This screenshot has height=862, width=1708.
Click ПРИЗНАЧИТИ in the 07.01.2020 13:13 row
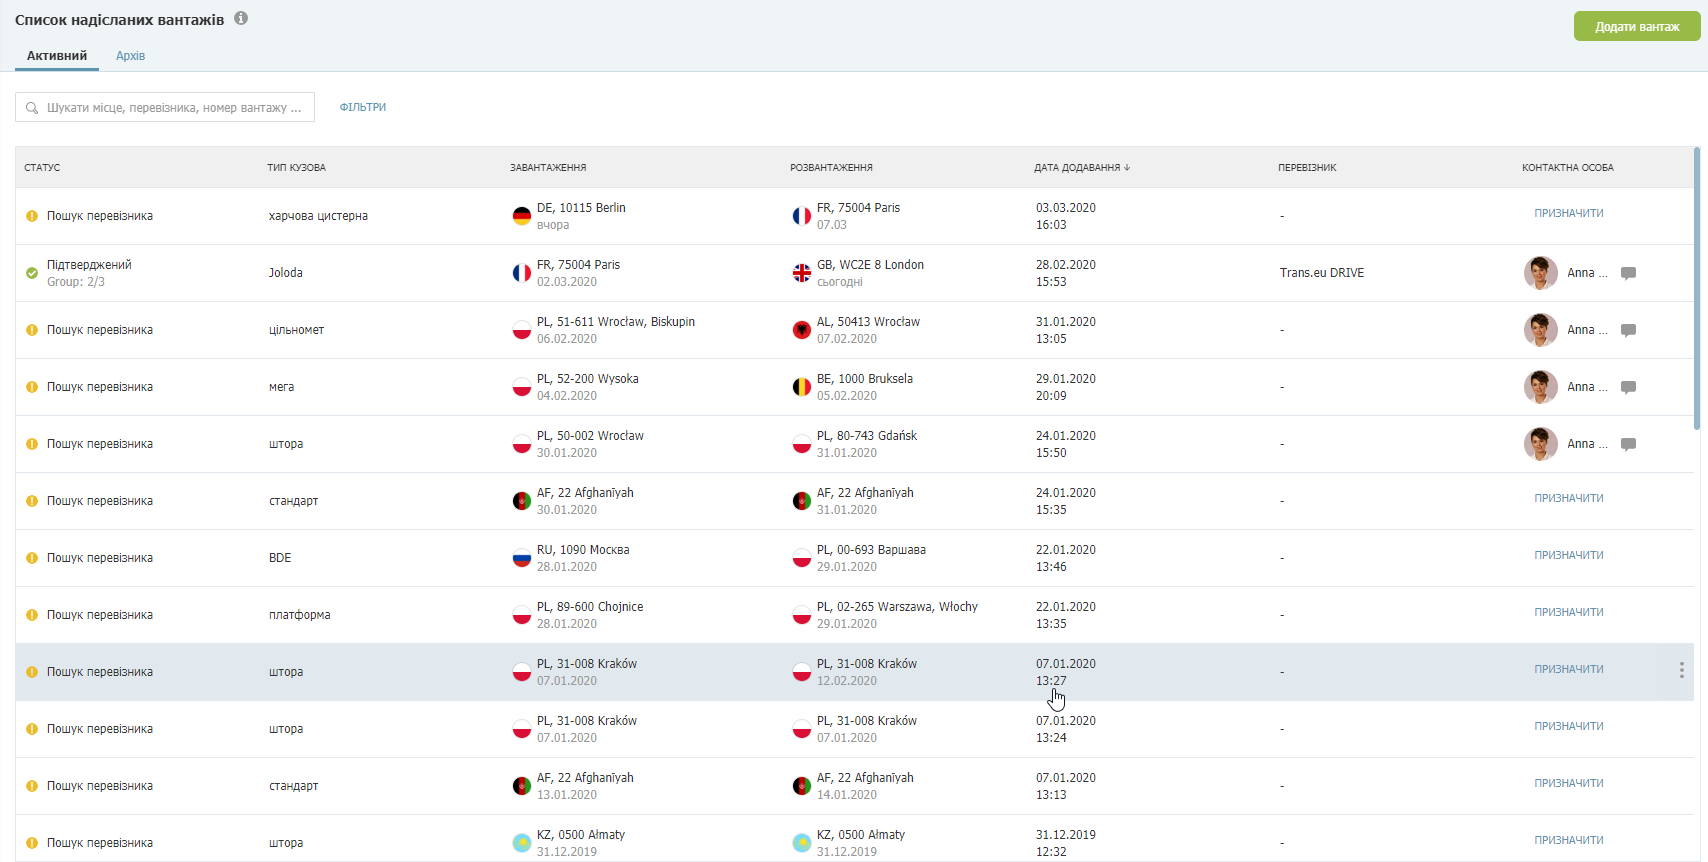tap(1569, 783)
